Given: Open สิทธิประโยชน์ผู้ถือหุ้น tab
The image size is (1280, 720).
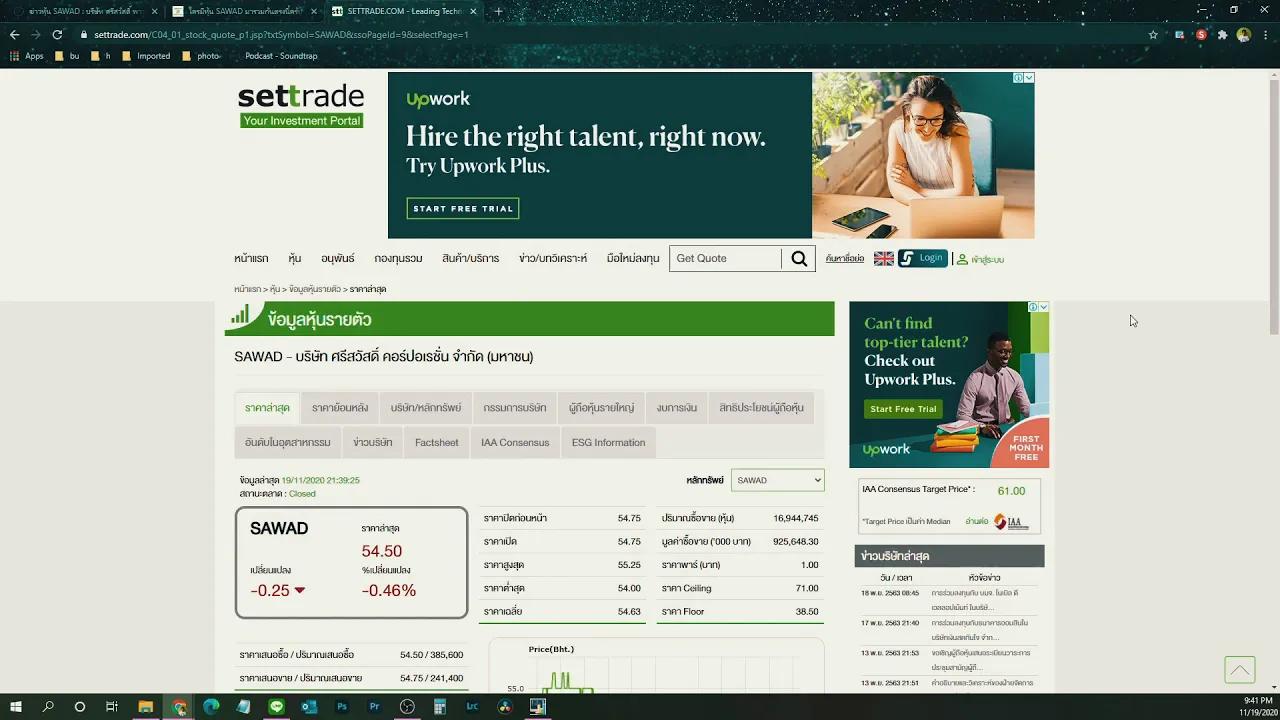Looking at the screenshot, I should pos(761,408).
